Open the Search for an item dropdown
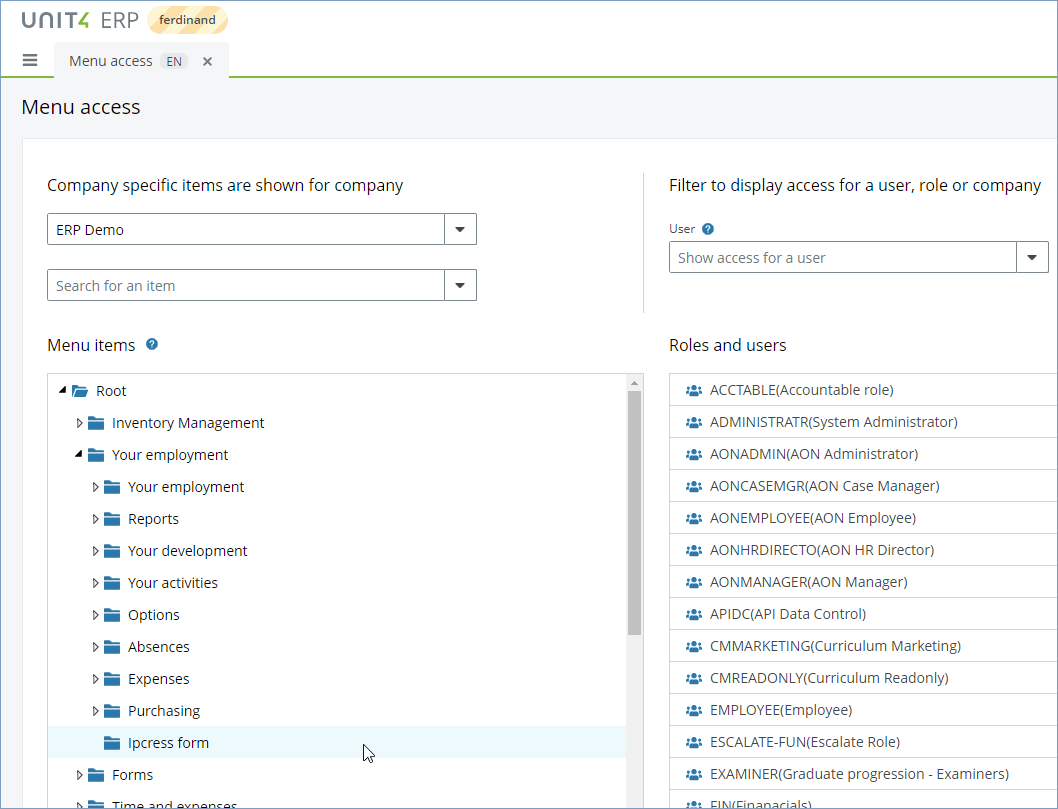The image size is (1058, 809). [460, 285]
